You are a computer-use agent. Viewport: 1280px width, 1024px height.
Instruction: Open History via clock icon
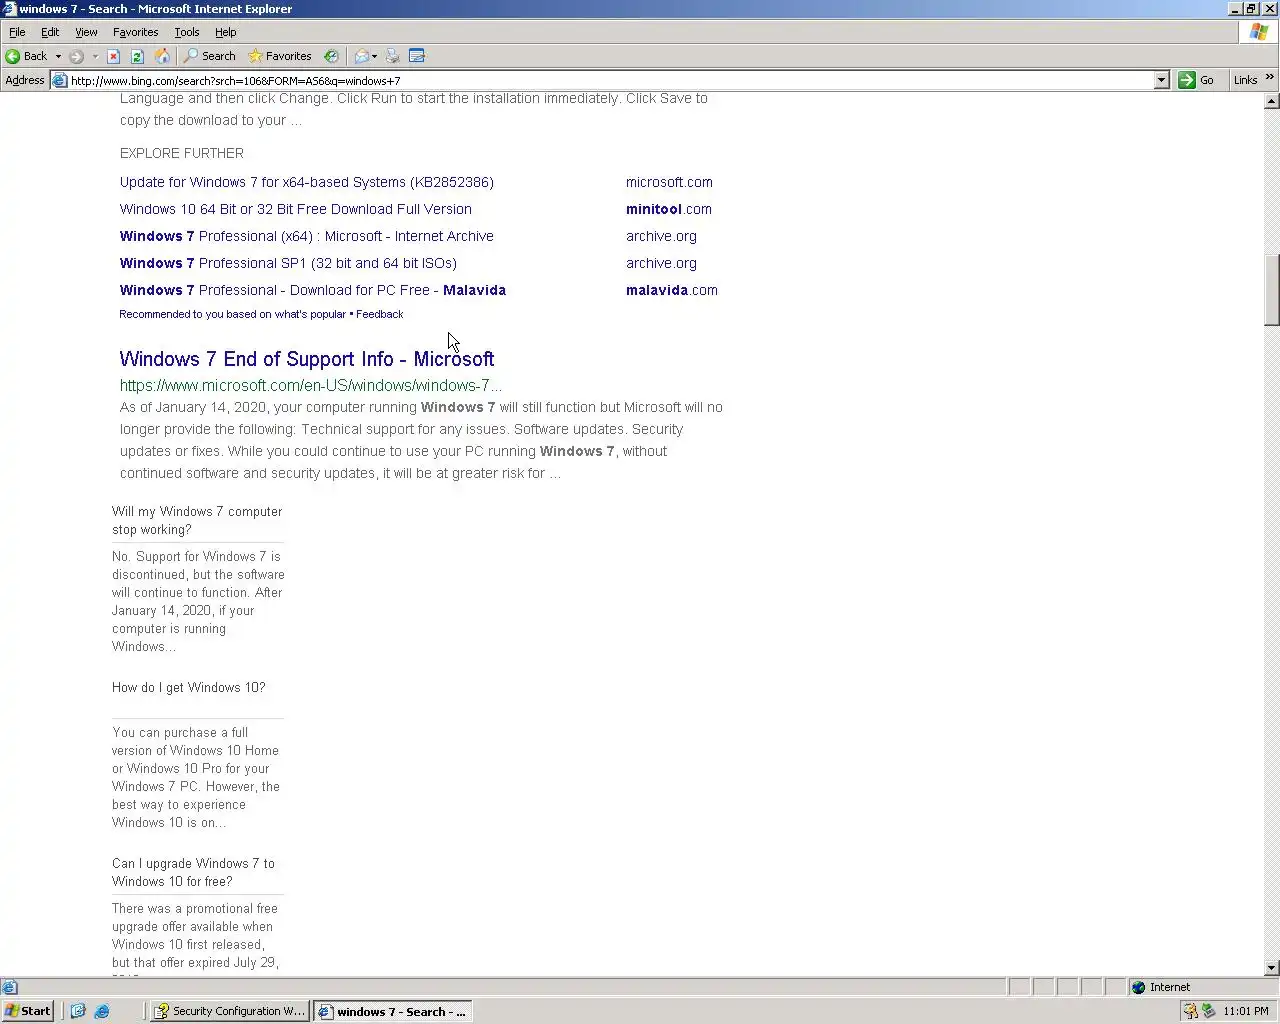pos(331,56)
